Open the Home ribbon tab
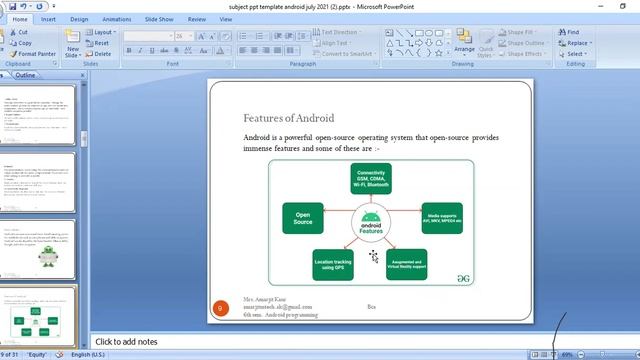 tap(20, 19)
